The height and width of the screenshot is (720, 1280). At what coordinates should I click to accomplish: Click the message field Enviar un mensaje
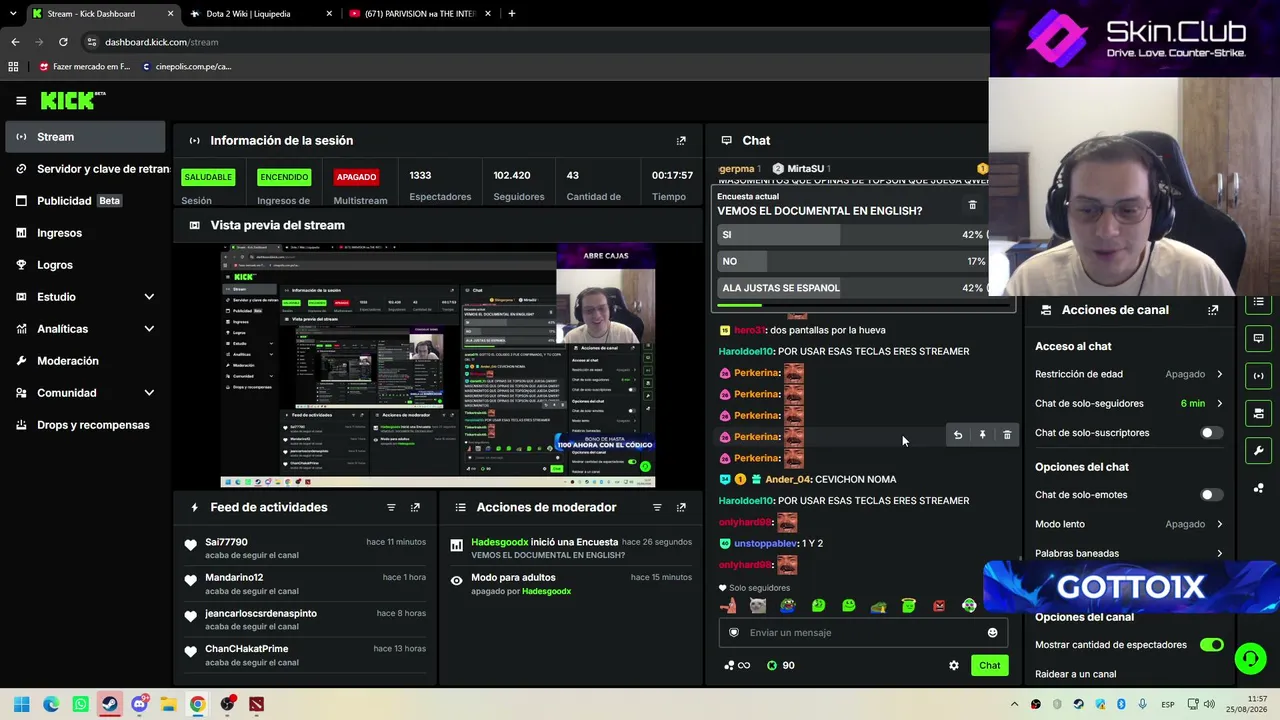862,632
